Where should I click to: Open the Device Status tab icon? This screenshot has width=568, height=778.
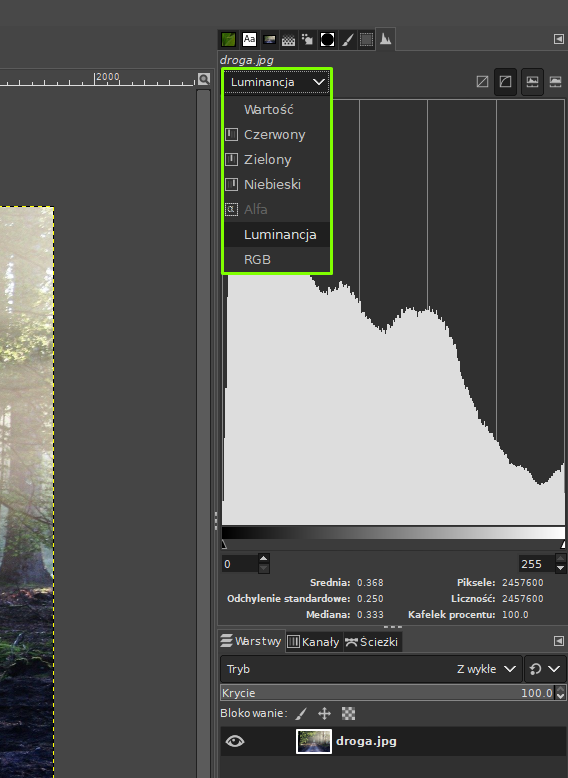tap(308, 39)
